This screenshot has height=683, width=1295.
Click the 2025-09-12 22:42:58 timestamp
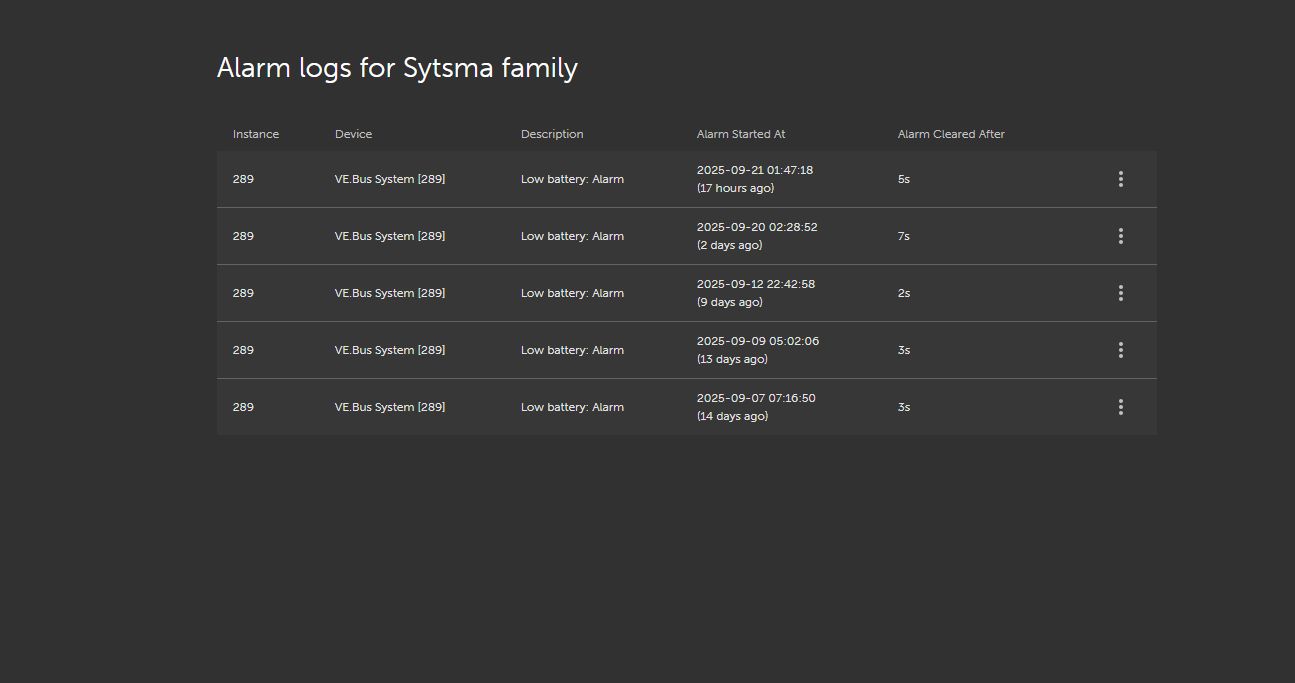pos(756,284)
